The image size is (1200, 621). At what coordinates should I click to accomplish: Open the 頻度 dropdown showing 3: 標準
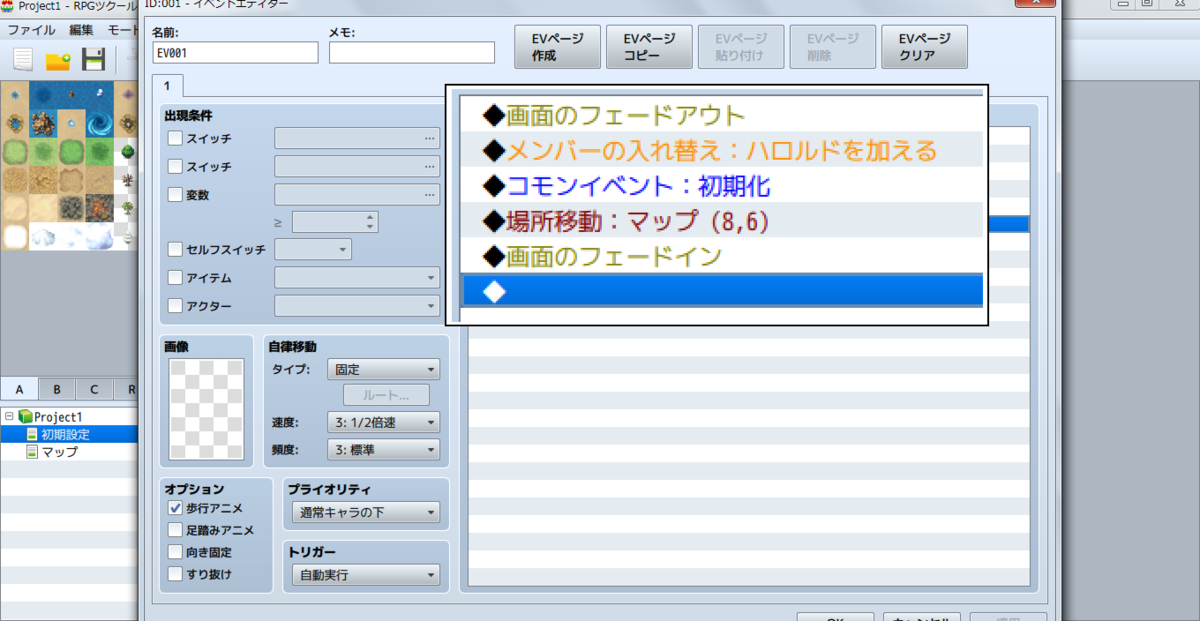pyautogui.click(x=383, y=450)
